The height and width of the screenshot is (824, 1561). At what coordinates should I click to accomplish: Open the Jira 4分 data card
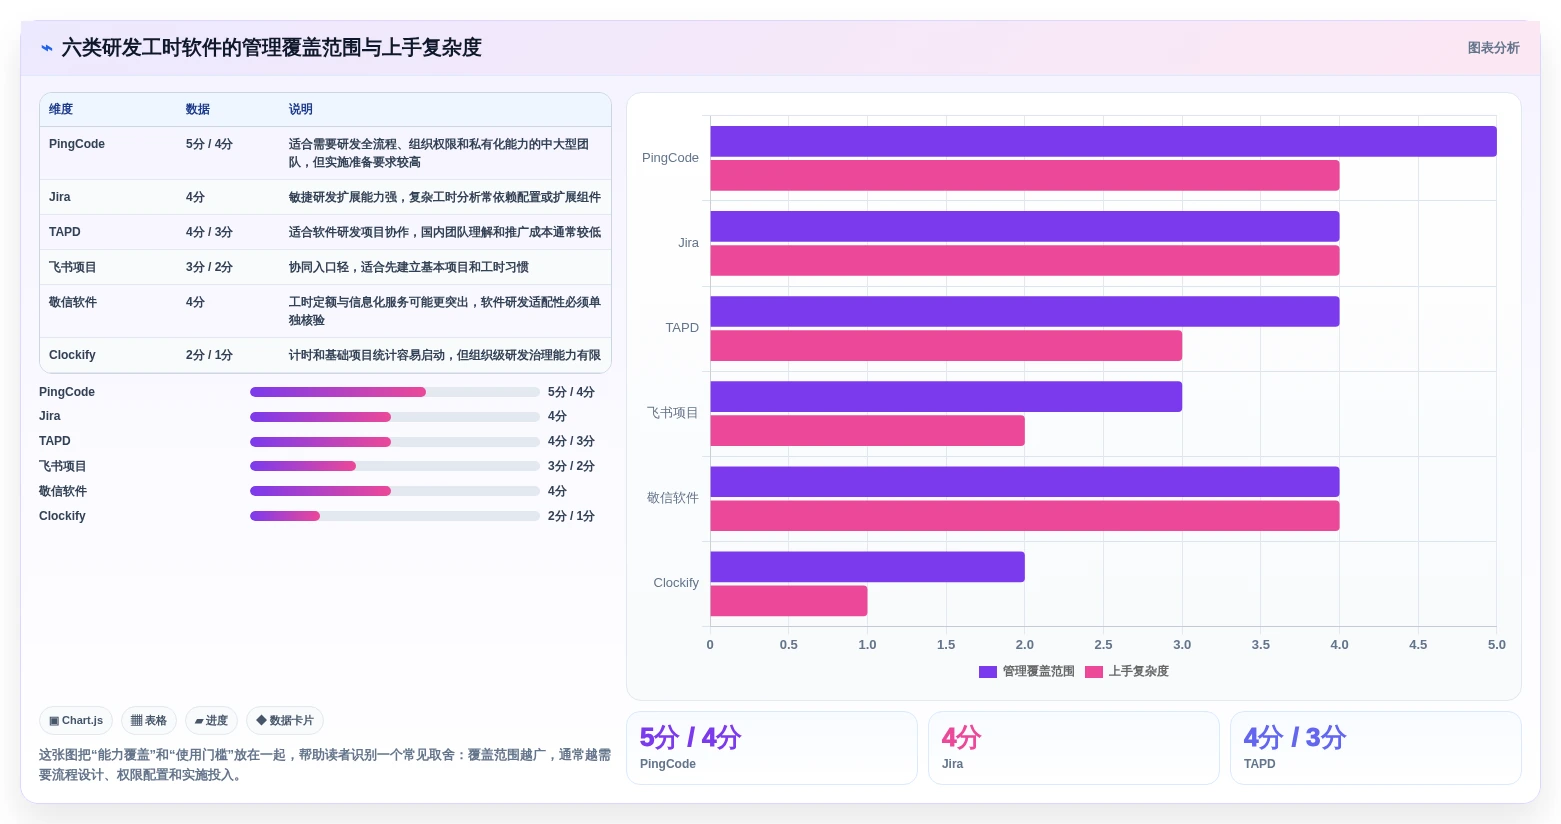tap(1074, 748)
